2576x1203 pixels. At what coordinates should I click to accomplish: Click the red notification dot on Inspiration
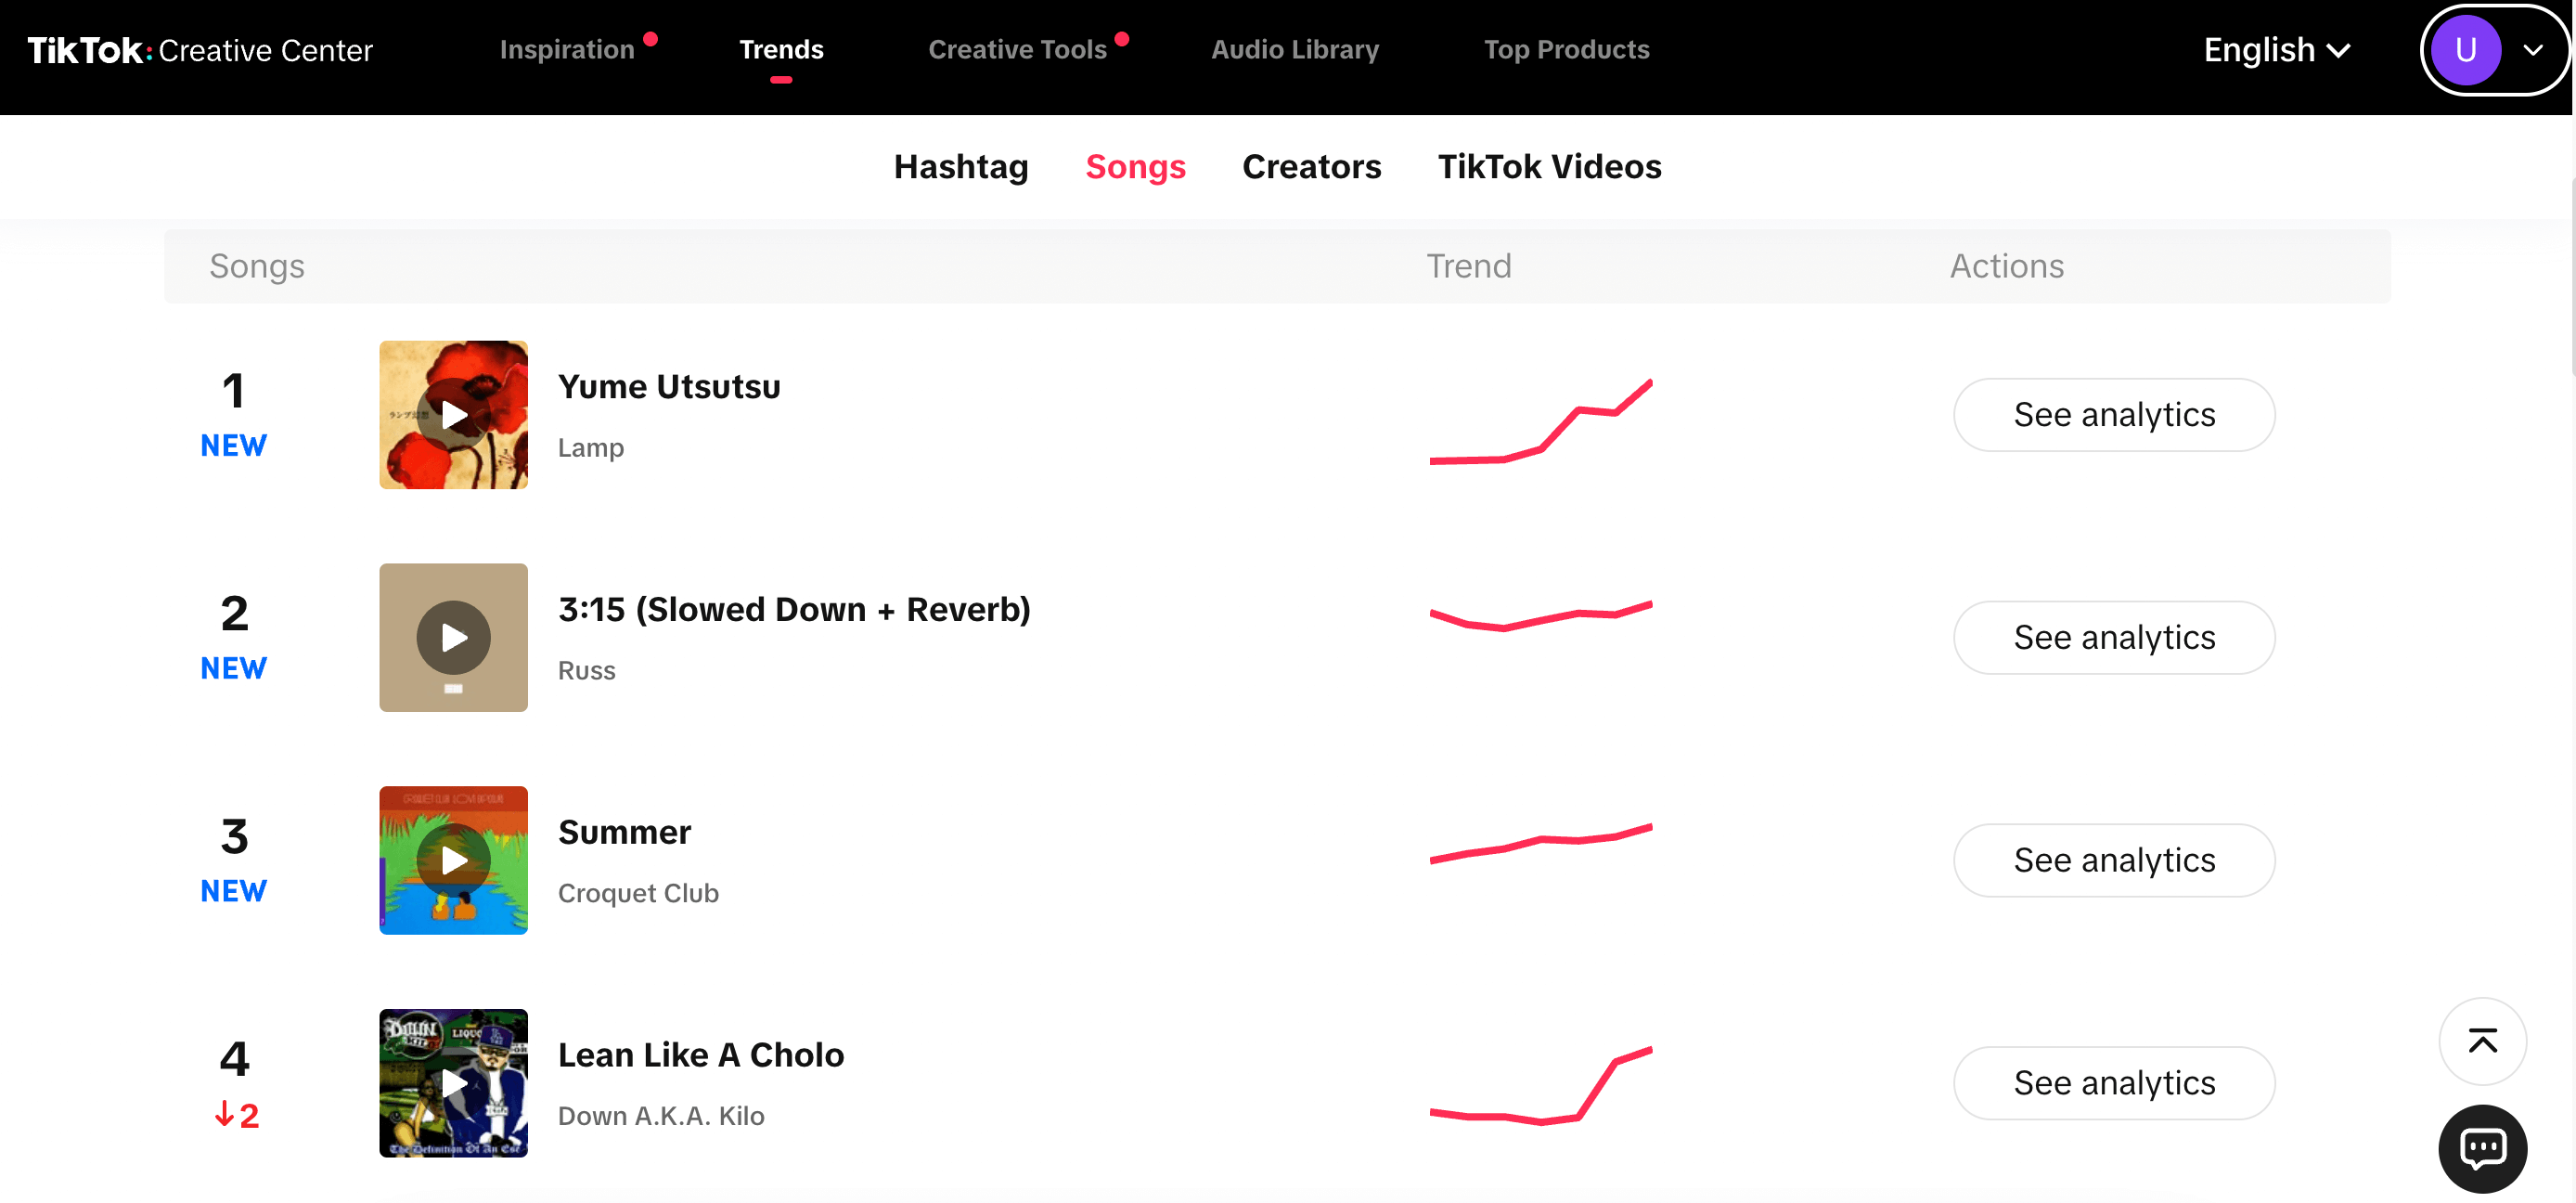click(x=649, y=32)
